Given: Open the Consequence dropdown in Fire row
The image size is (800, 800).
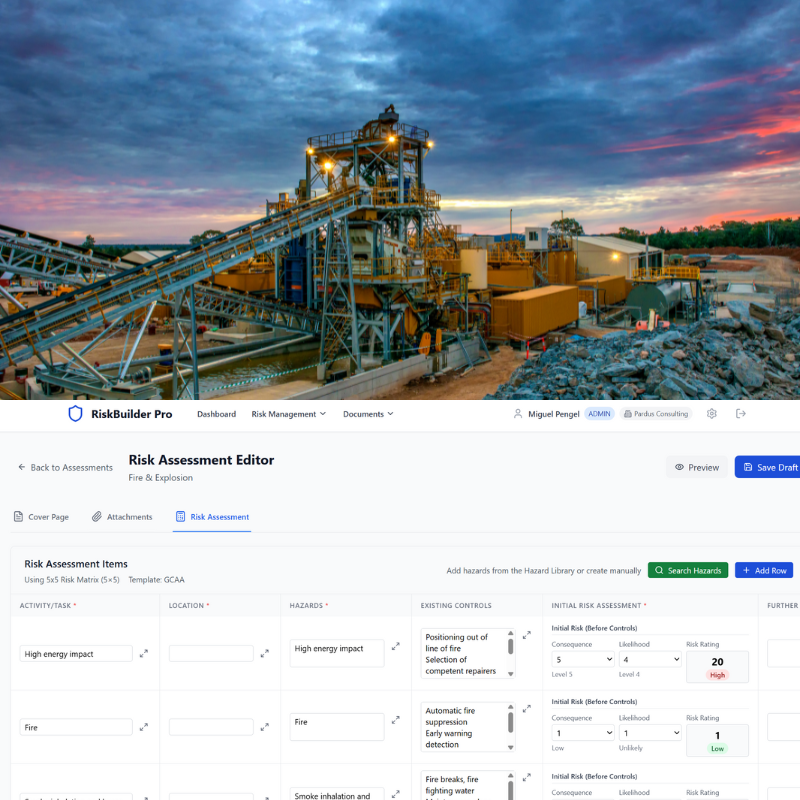Looking at the screenshot, I should tap(583, 733).
